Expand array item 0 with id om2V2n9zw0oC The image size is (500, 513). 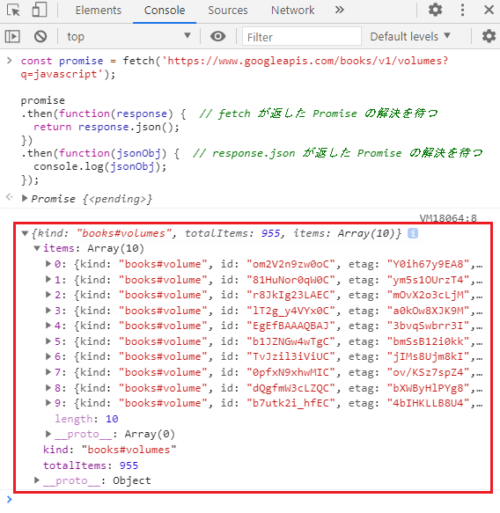[48, 264]
